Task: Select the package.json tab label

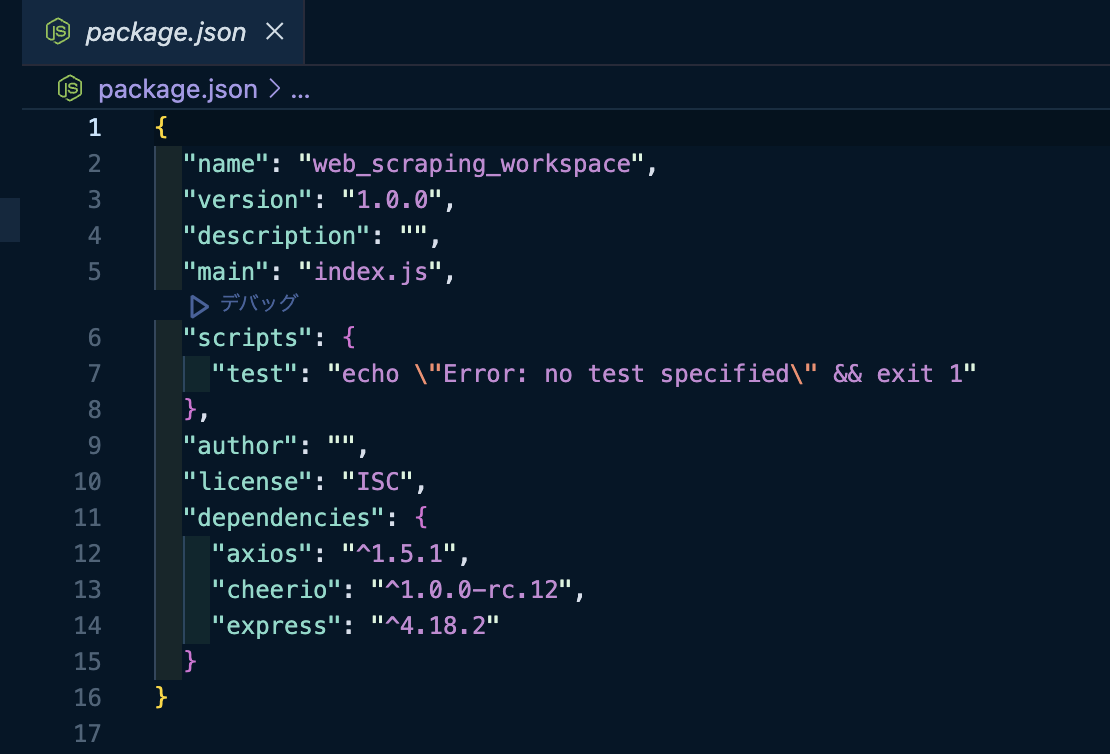Action: (x=166, y=33)
